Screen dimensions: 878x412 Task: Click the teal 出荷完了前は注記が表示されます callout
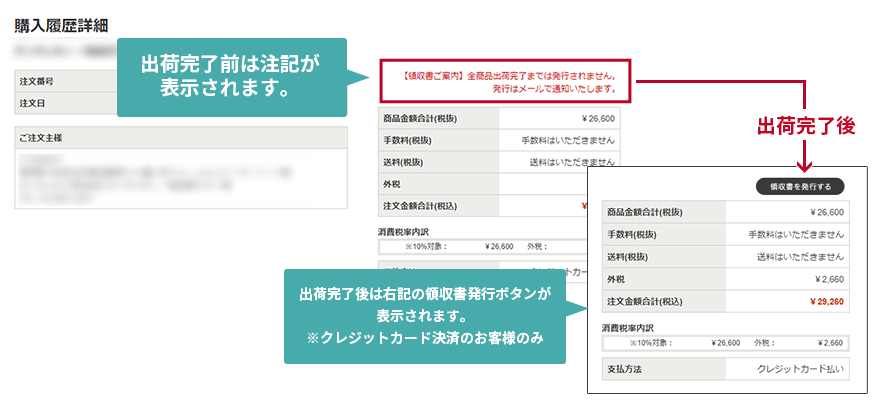point(231,76)
